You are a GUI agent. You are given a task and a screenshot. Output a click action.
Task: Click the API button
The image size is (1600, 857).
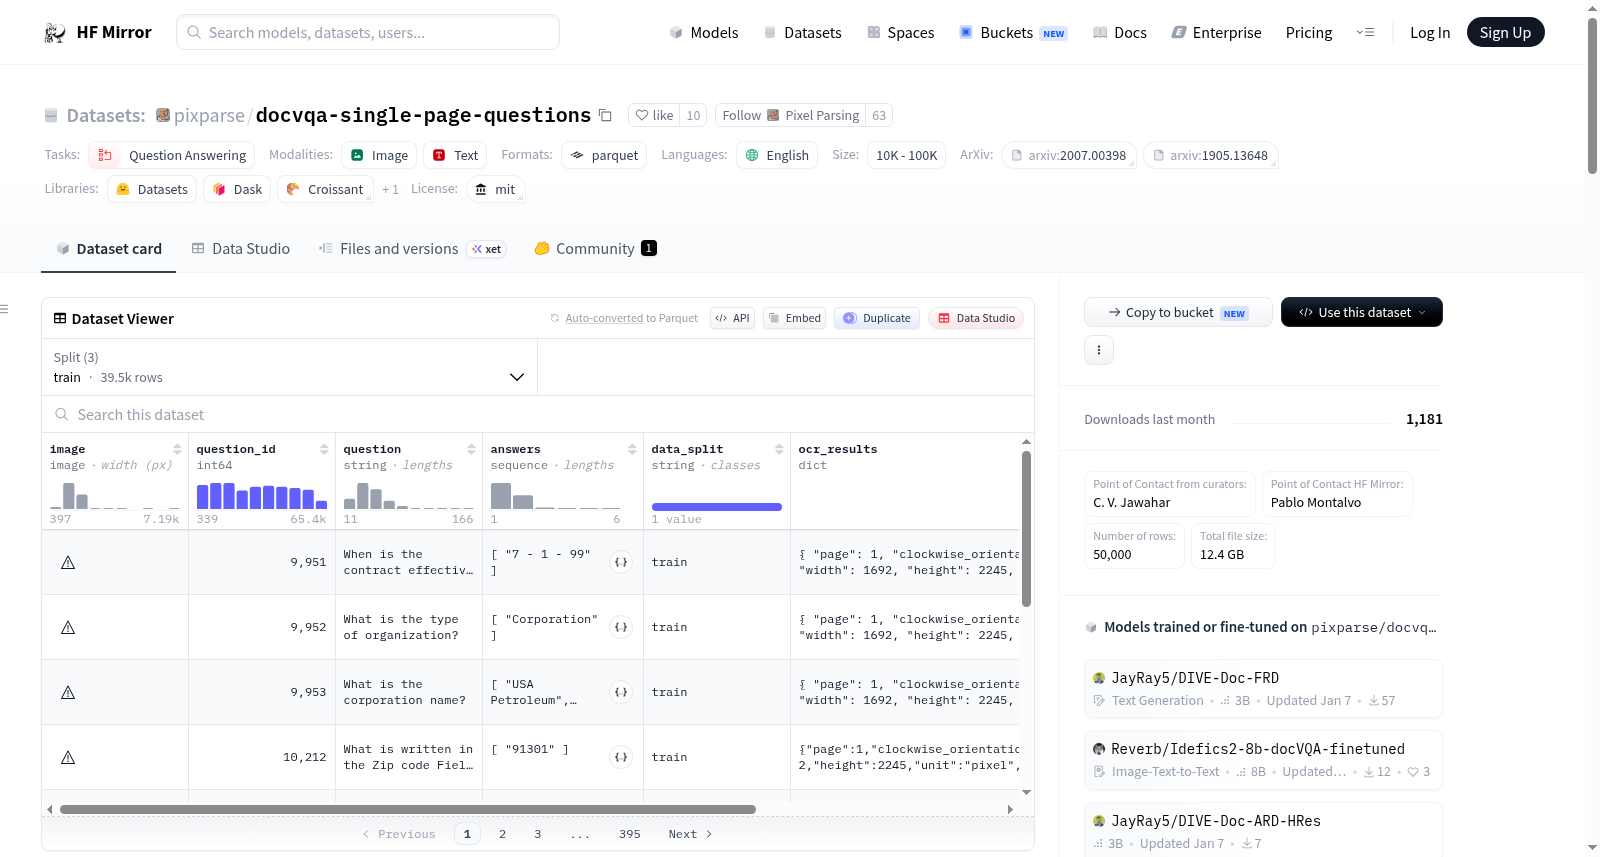[x=732, y=318]
